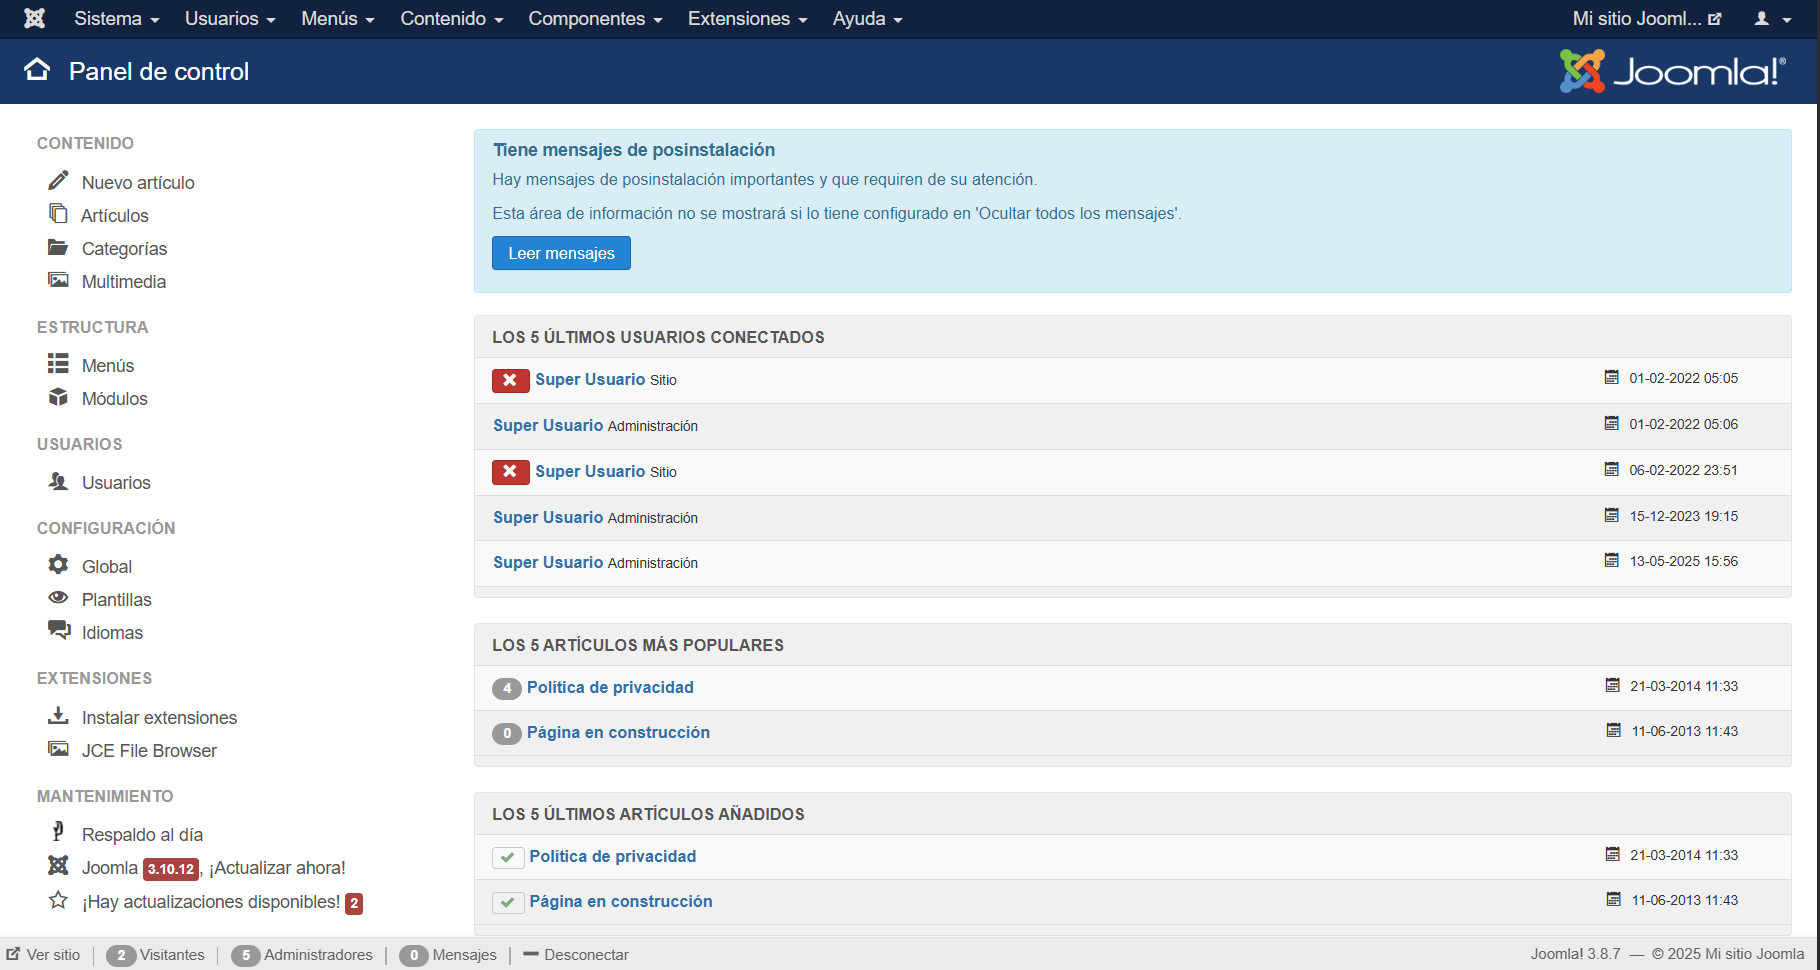
Task: Click the Respaldo al día Akeeba icon
Action: (x=58, y=832)
